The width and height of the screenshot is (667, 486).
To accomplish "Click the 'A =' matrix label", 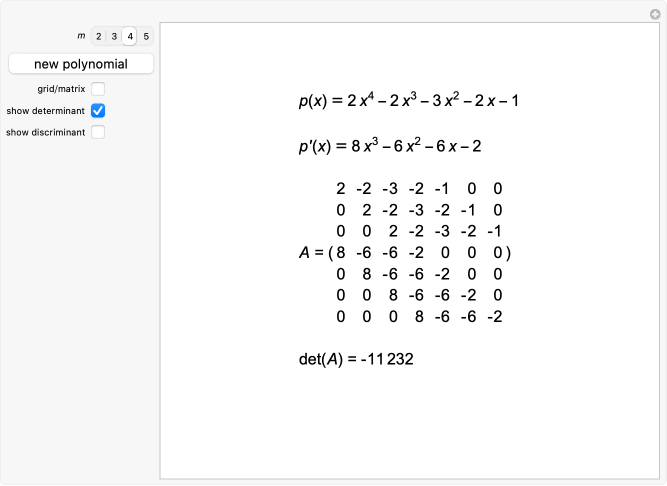I will (x=311, y=253).
